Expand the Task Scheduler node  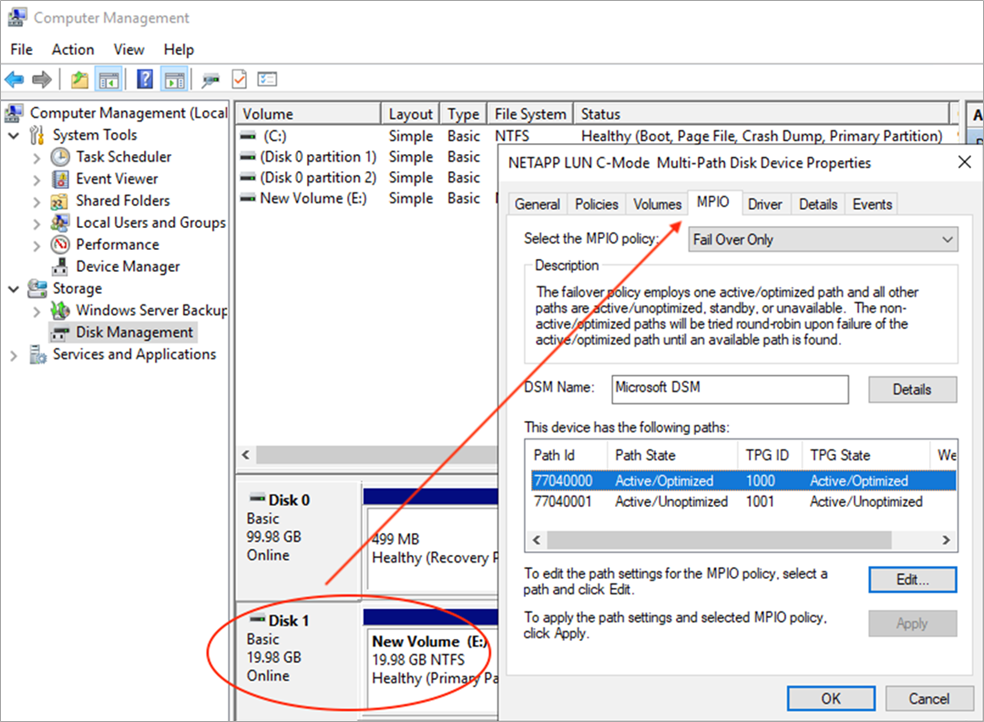(x=37, y=158)
